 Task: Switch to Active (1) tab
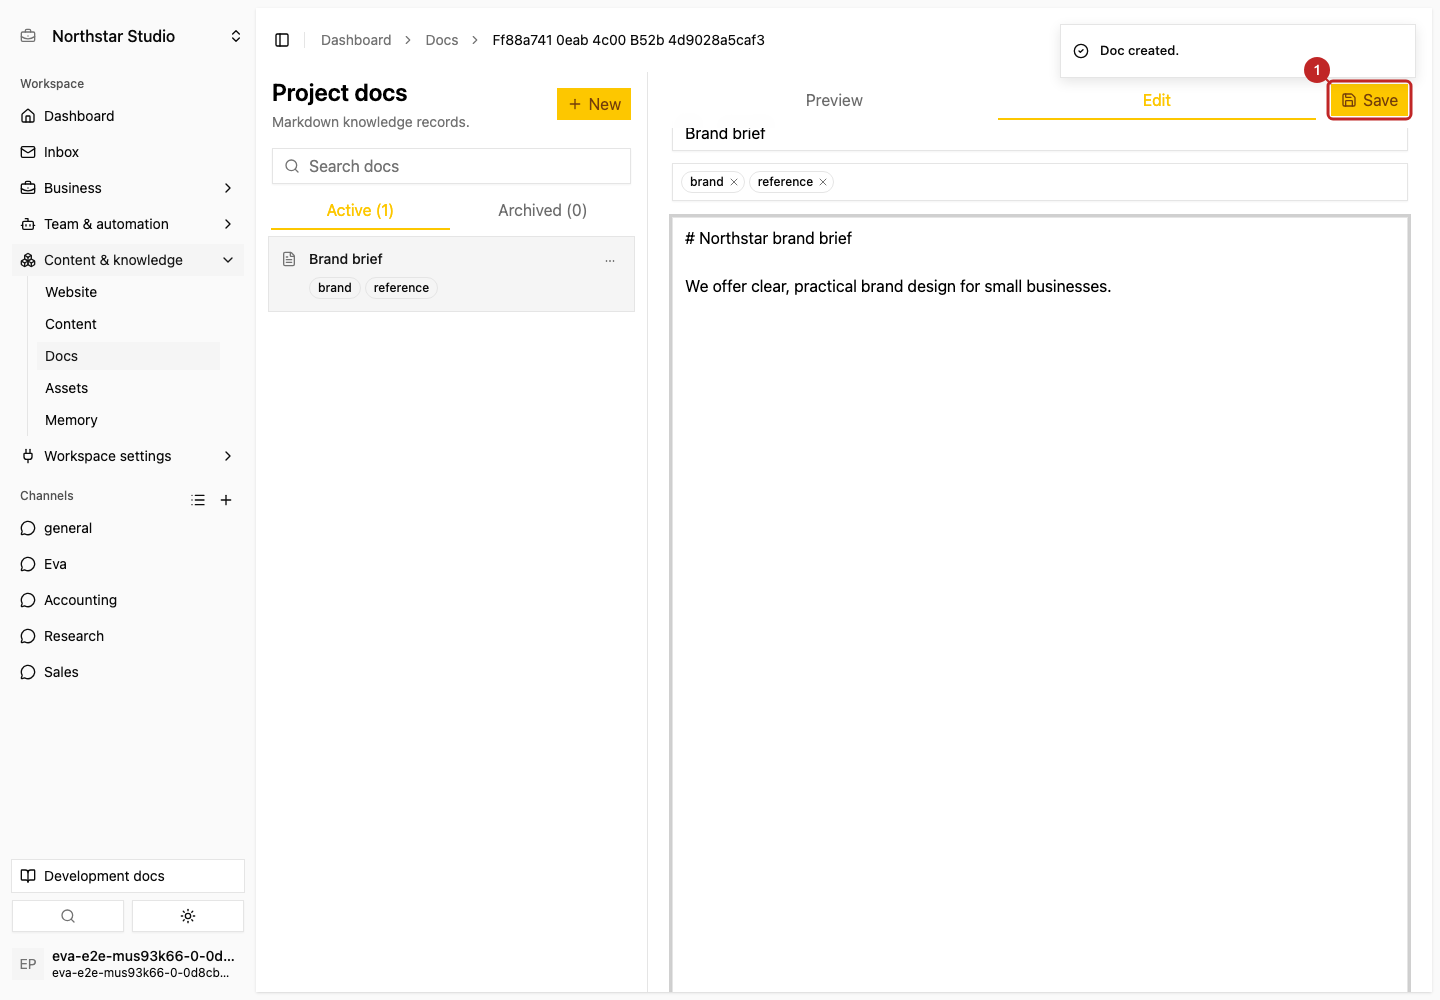click(x=360, y=210)
